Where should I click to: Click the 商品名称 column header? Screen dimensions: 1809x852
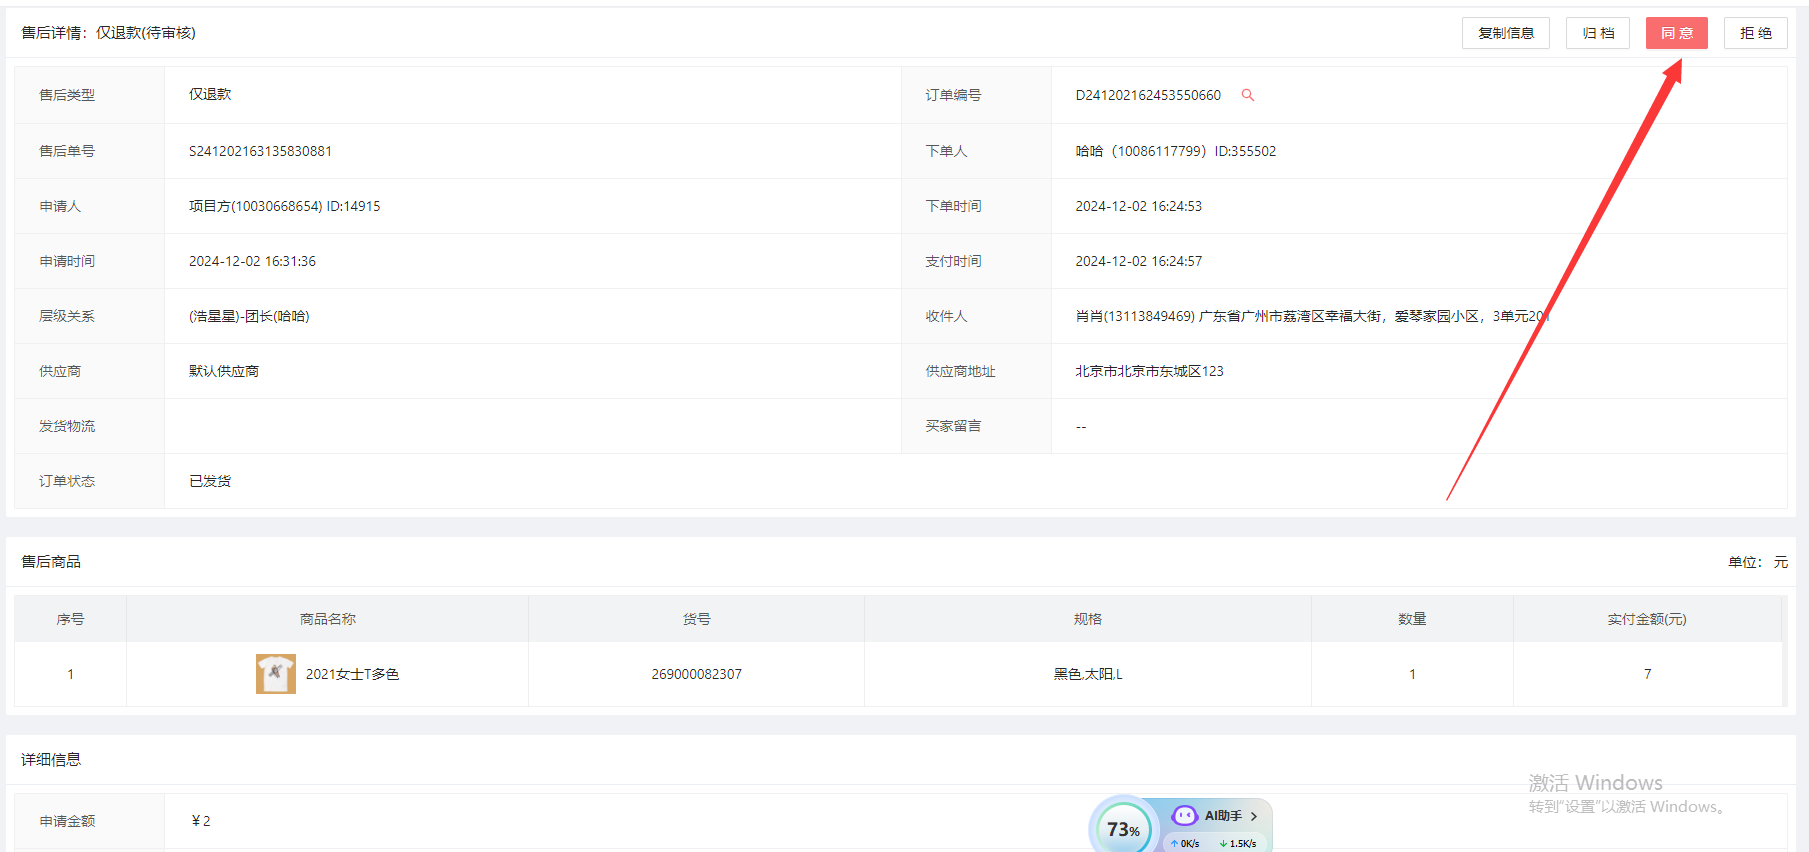(327, 619)
